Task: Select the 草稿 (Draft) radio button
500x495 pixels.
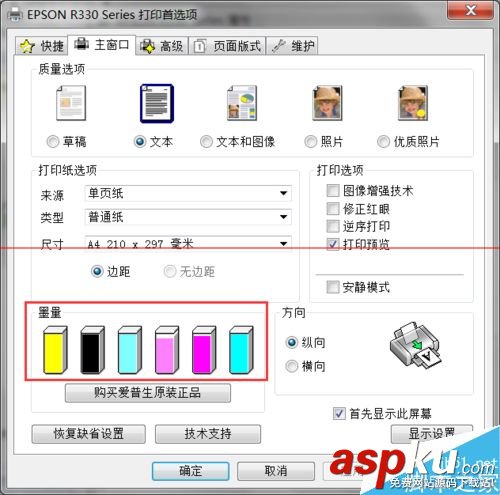Action: 53,142
